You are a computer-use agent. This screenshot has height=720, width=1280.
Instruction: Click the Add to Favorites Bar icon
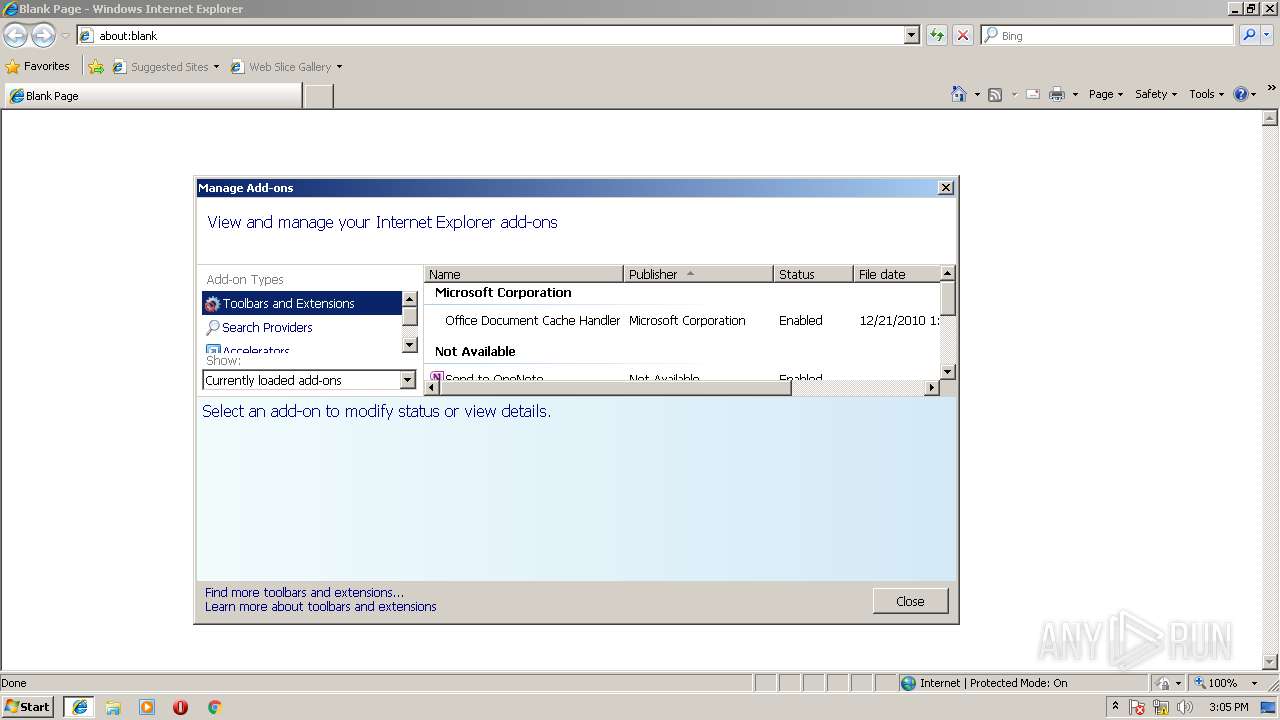(x=95, y=67)
